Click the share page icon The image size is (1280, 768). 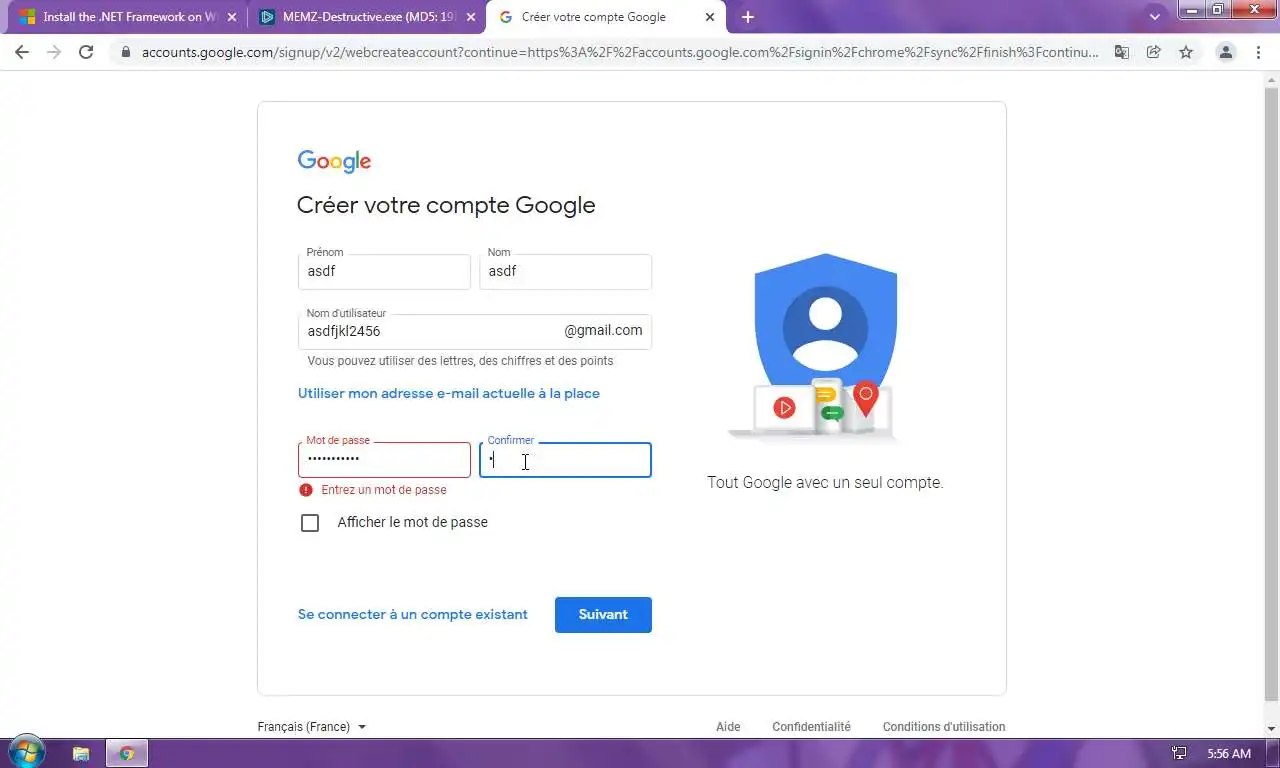(x=1154, y=52)
